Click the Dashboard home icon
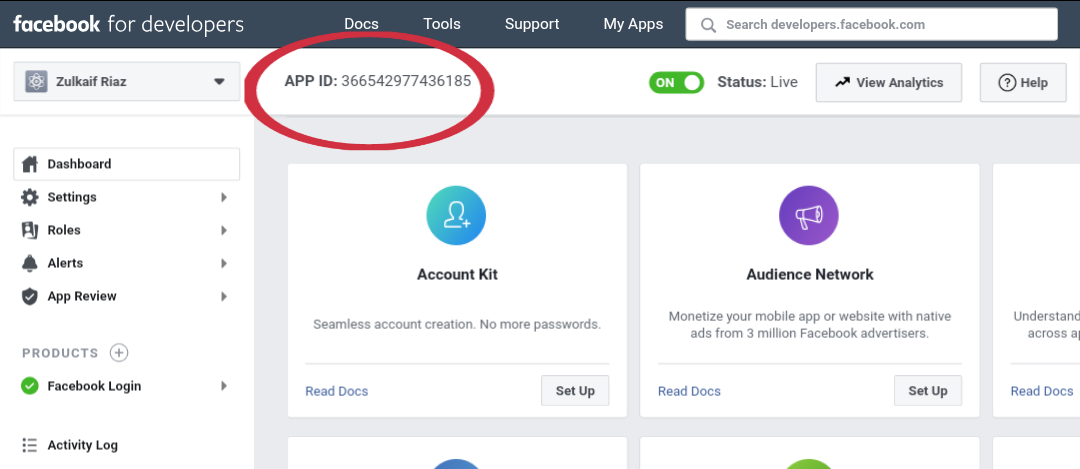 point(29,164)
